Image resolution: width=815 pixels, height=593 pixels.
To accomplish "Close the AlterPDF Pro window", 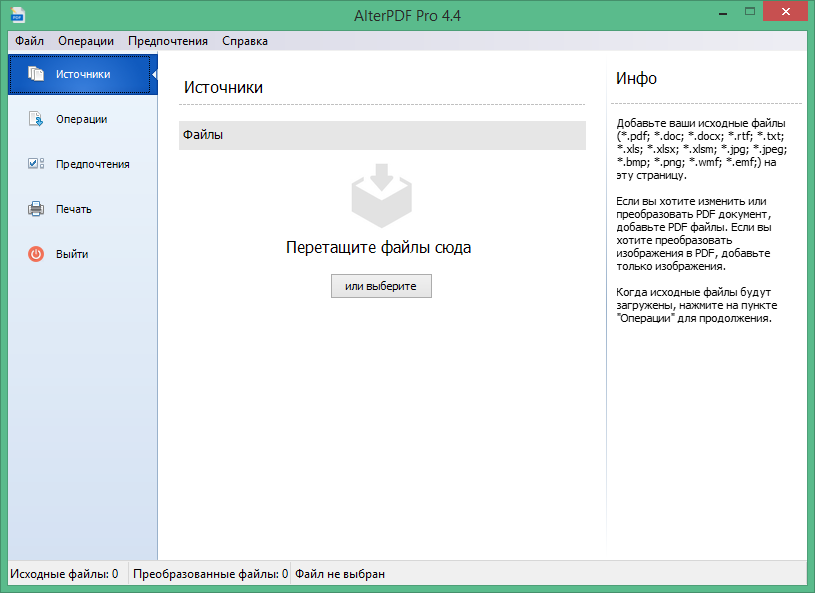I will [785, 11].
